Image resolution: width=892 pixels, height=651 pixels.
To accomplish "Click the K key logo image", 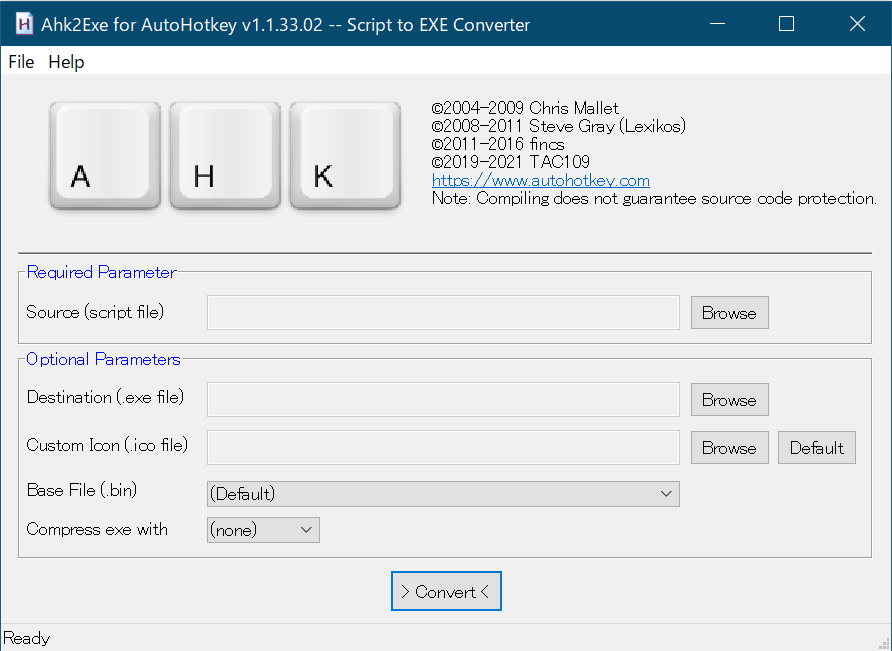I will tap(345, 156).
